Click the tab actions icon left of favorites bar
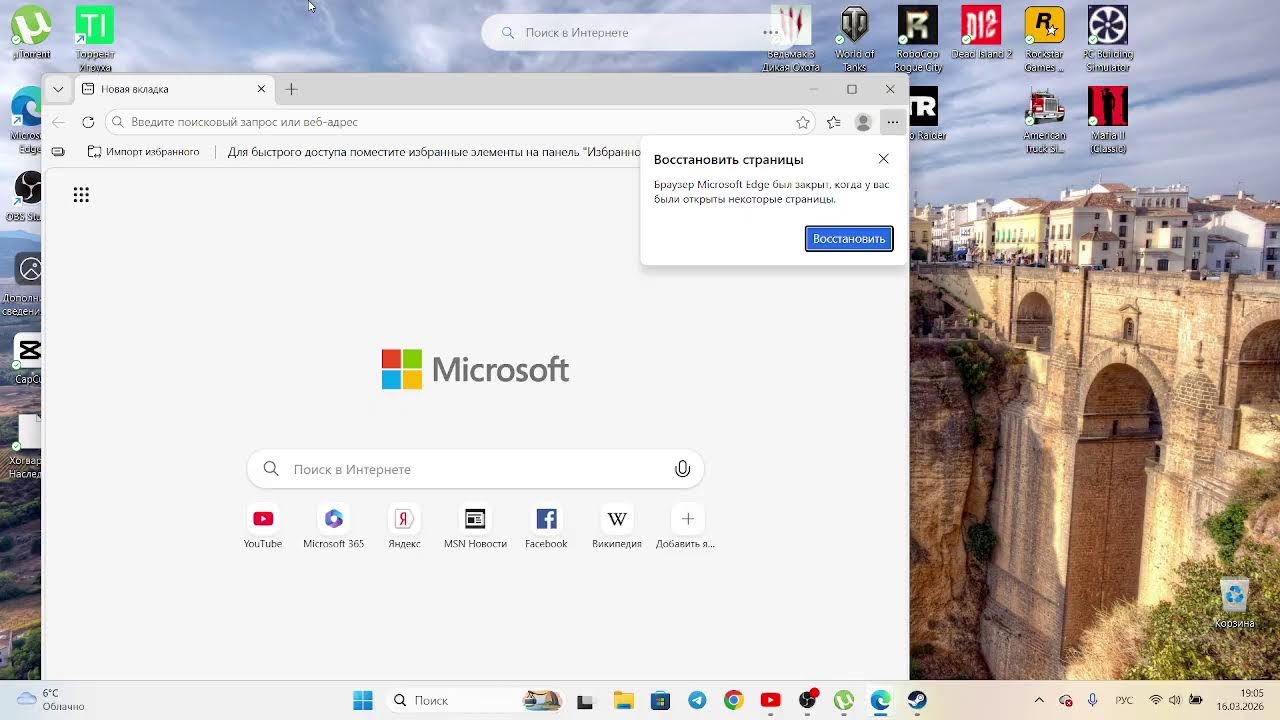 (58, 152)
